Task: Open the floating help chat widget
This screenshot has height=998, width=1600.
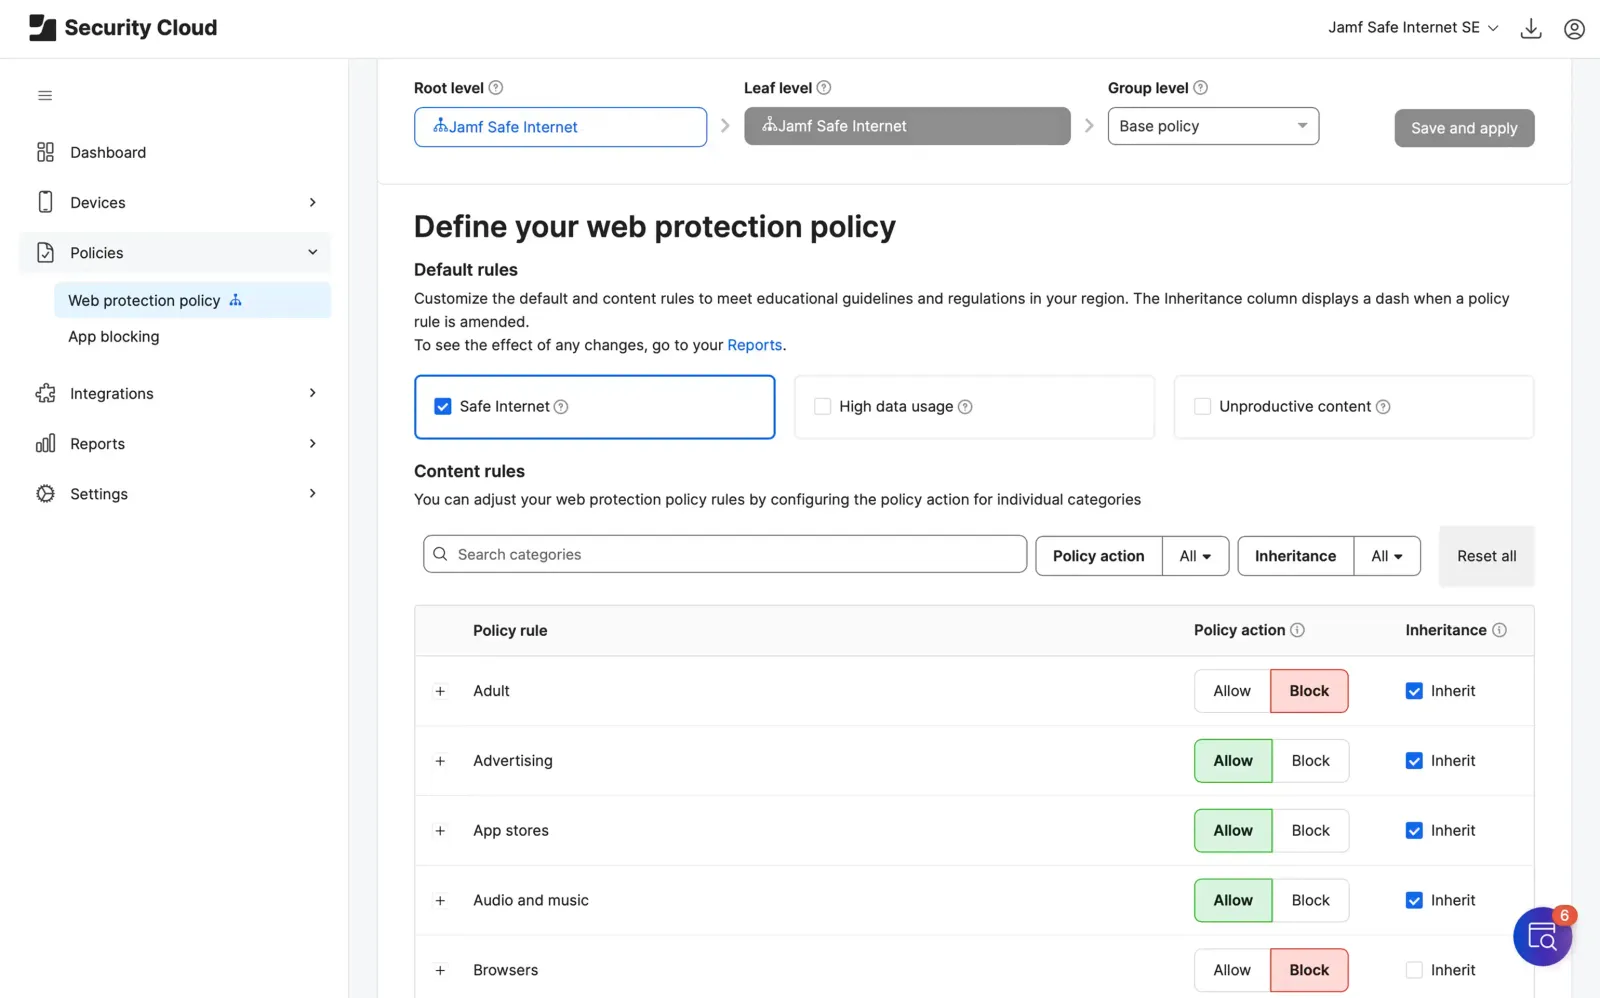Action: [x=1541, y=937]
